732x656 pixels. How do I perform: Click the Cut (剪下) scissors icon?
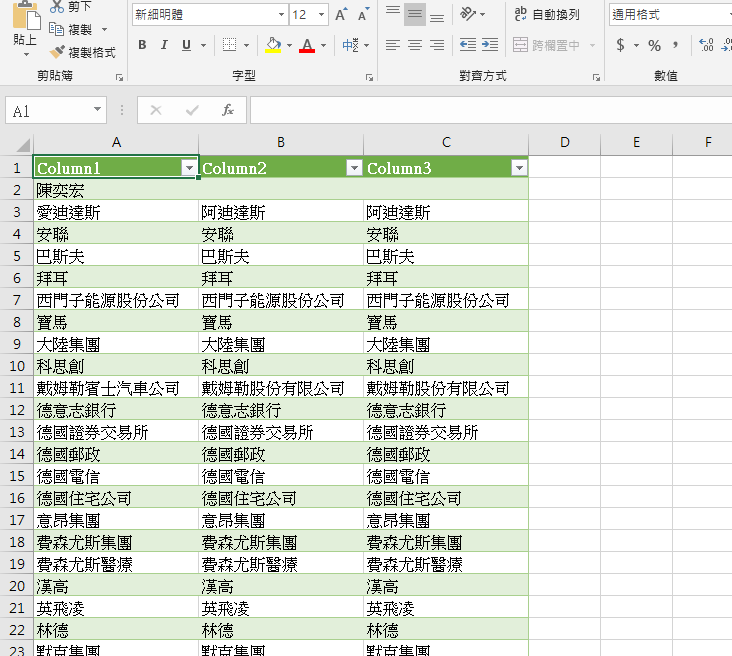pyautogui.click(x=56, y=6)
